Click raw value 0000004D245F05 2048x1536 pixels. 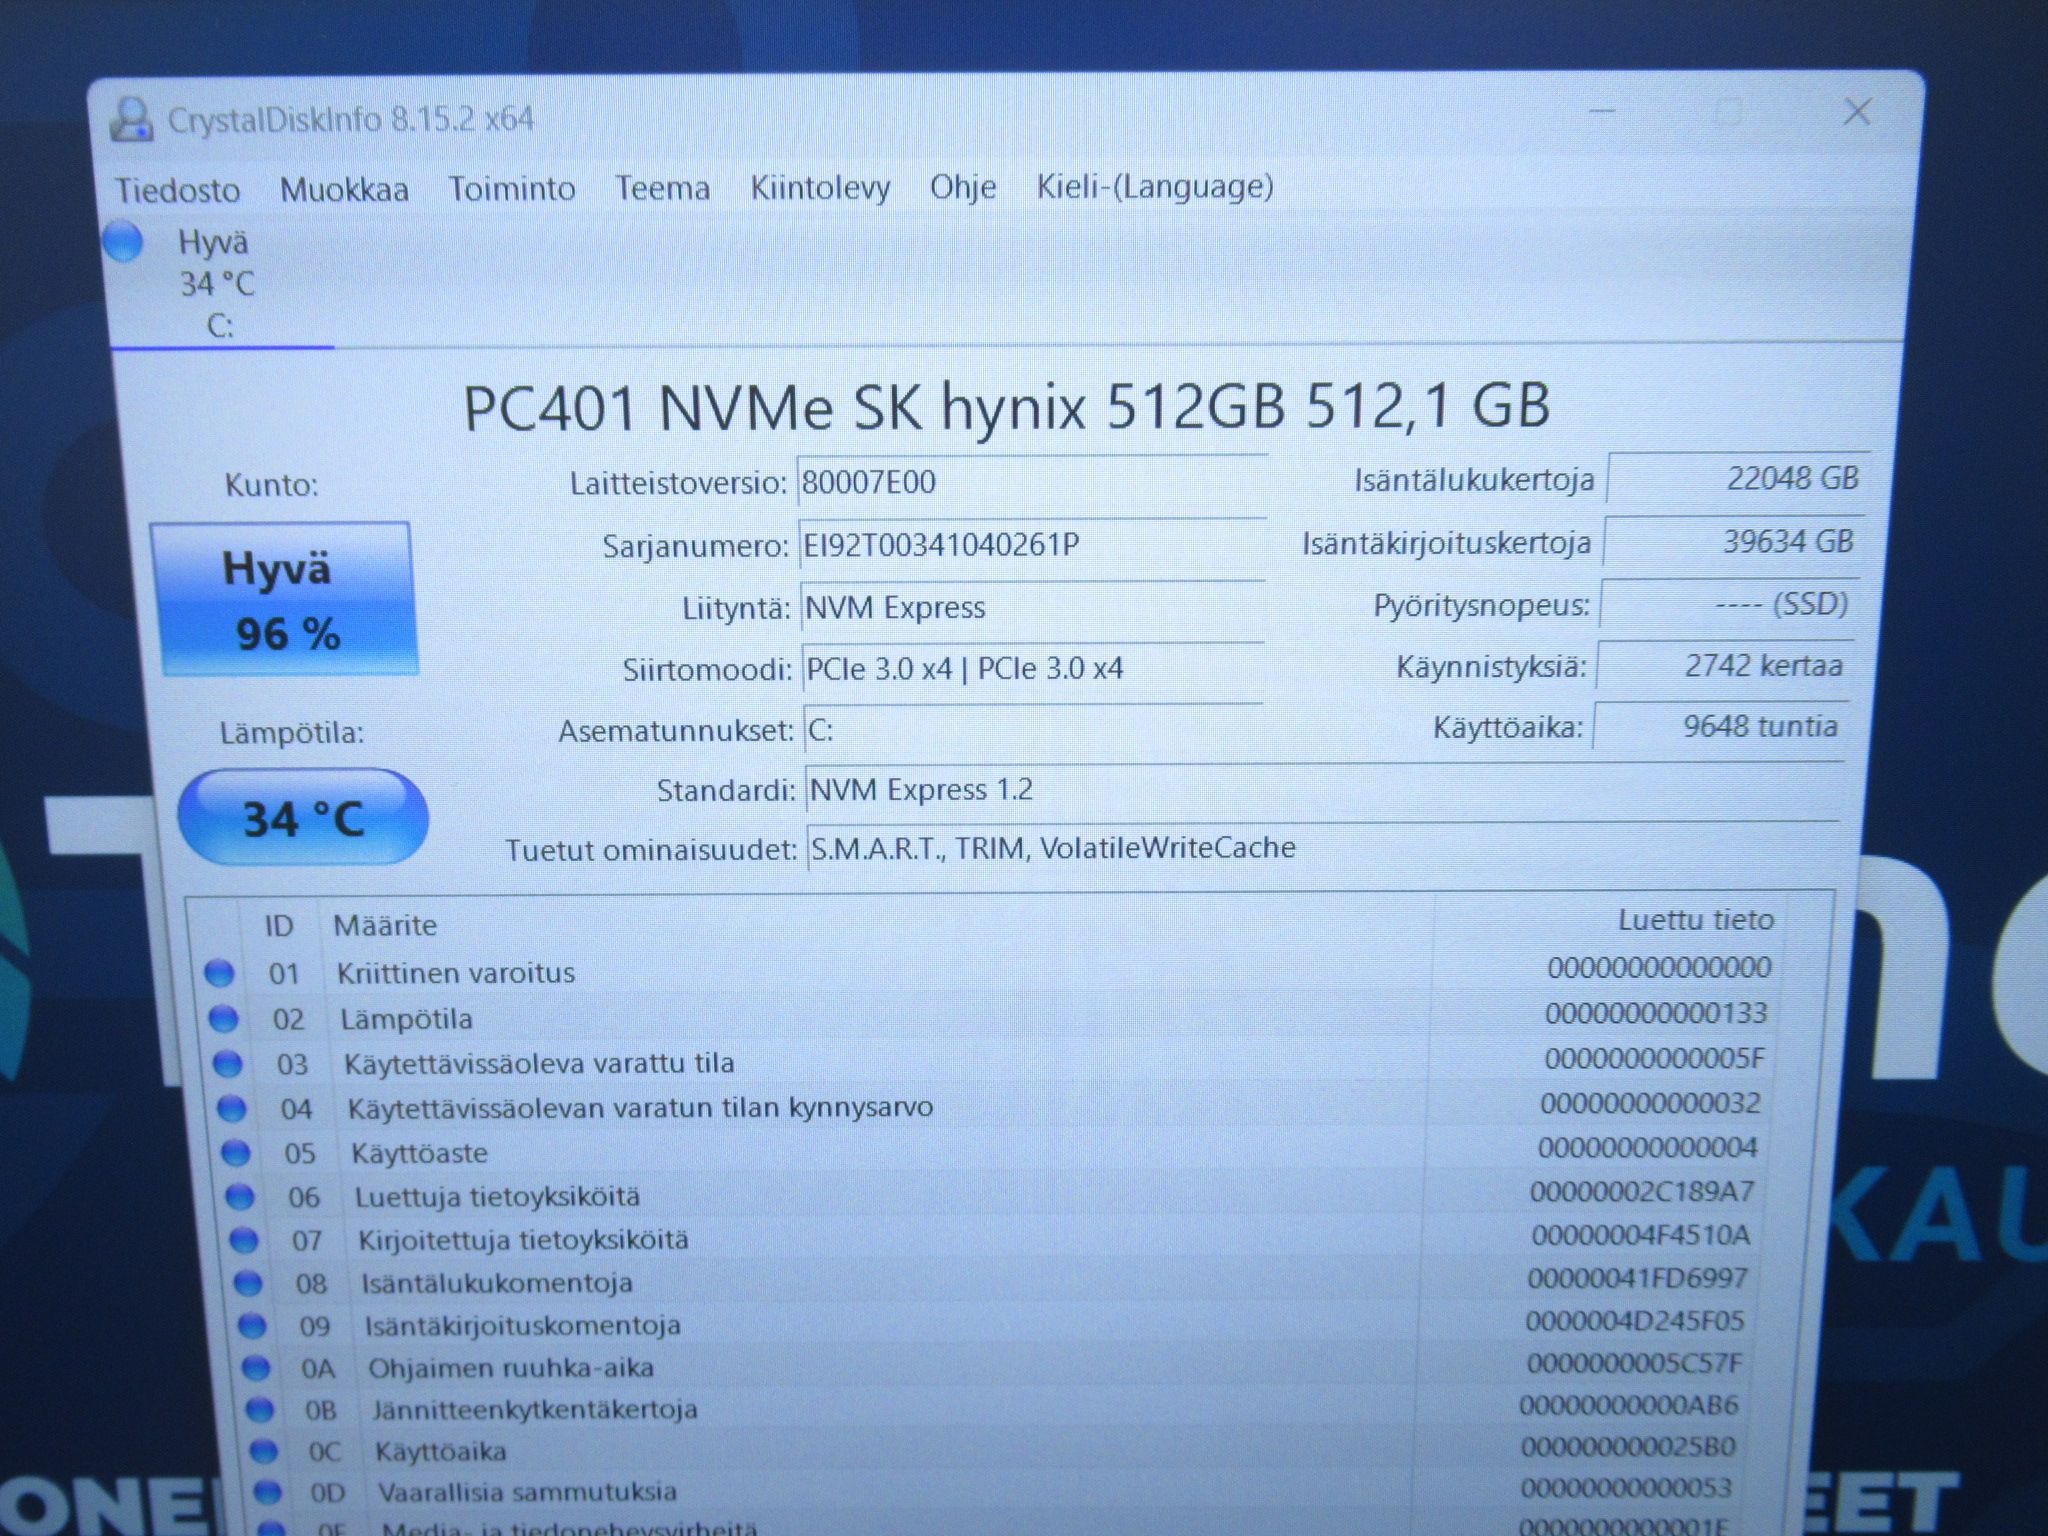[x=1635, y=1321]
